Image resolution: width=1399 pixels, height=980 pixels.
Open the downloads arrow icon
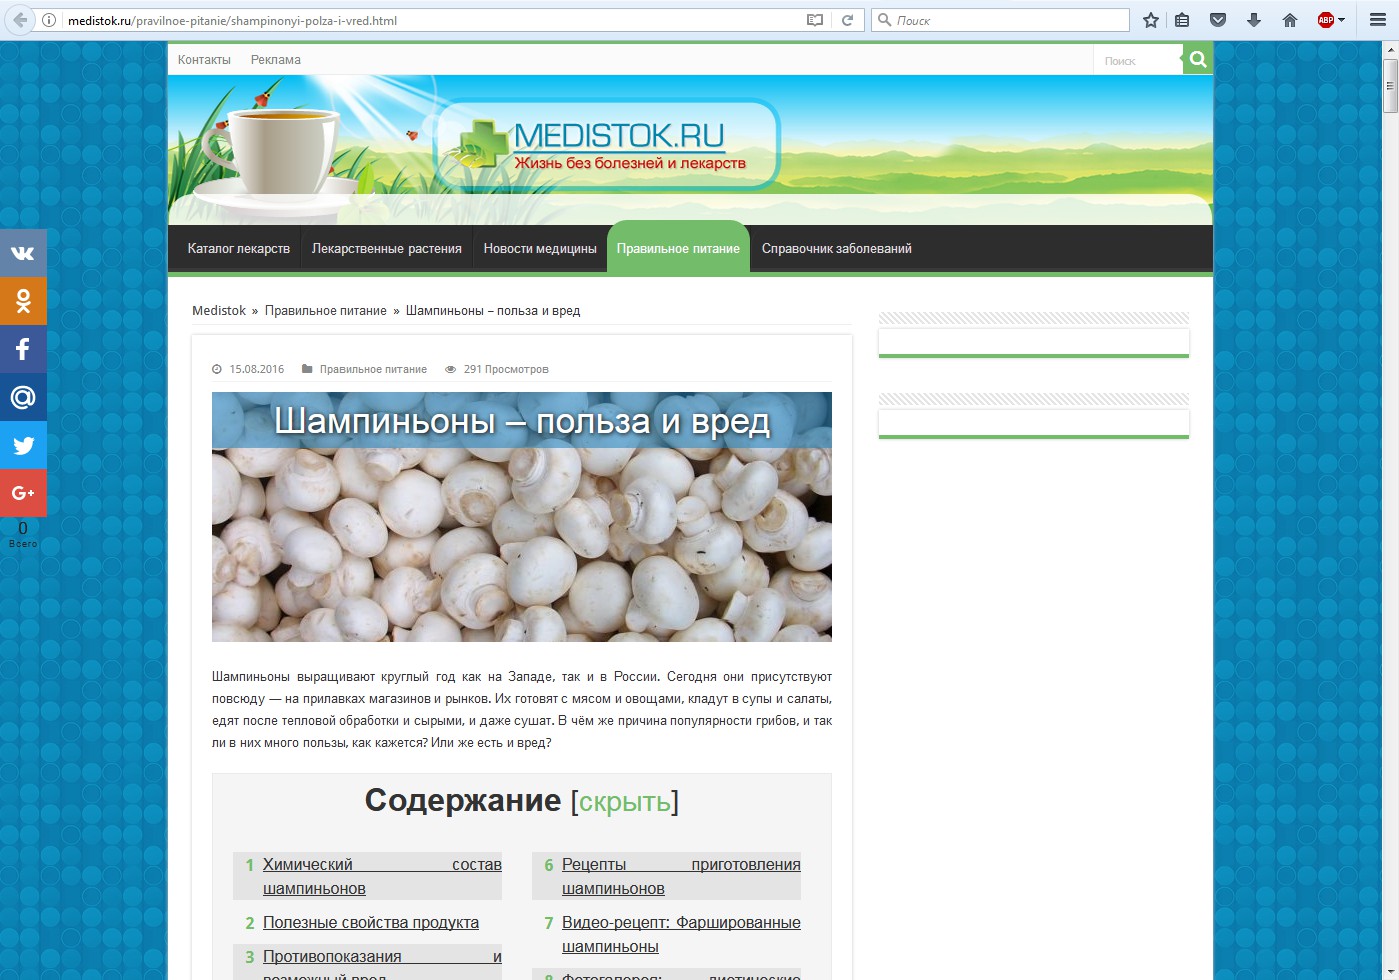click(x=1254, y=20)
